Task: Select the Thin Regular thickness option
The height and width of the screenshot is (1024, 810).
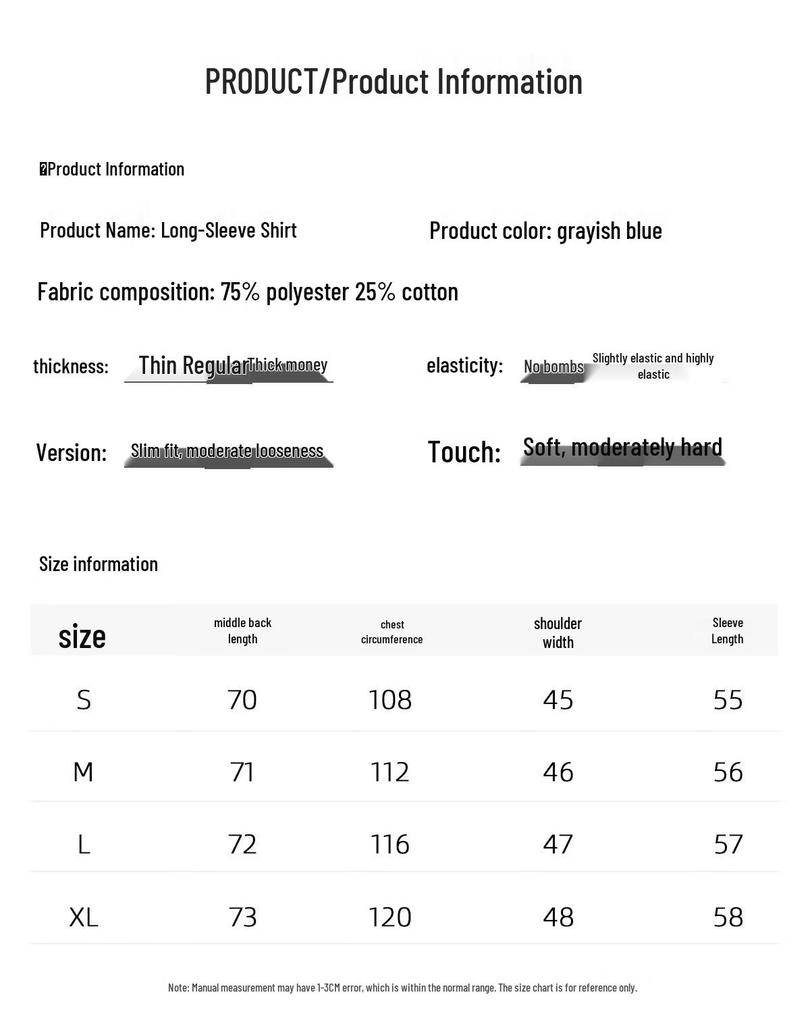Action: pos(193,365)
